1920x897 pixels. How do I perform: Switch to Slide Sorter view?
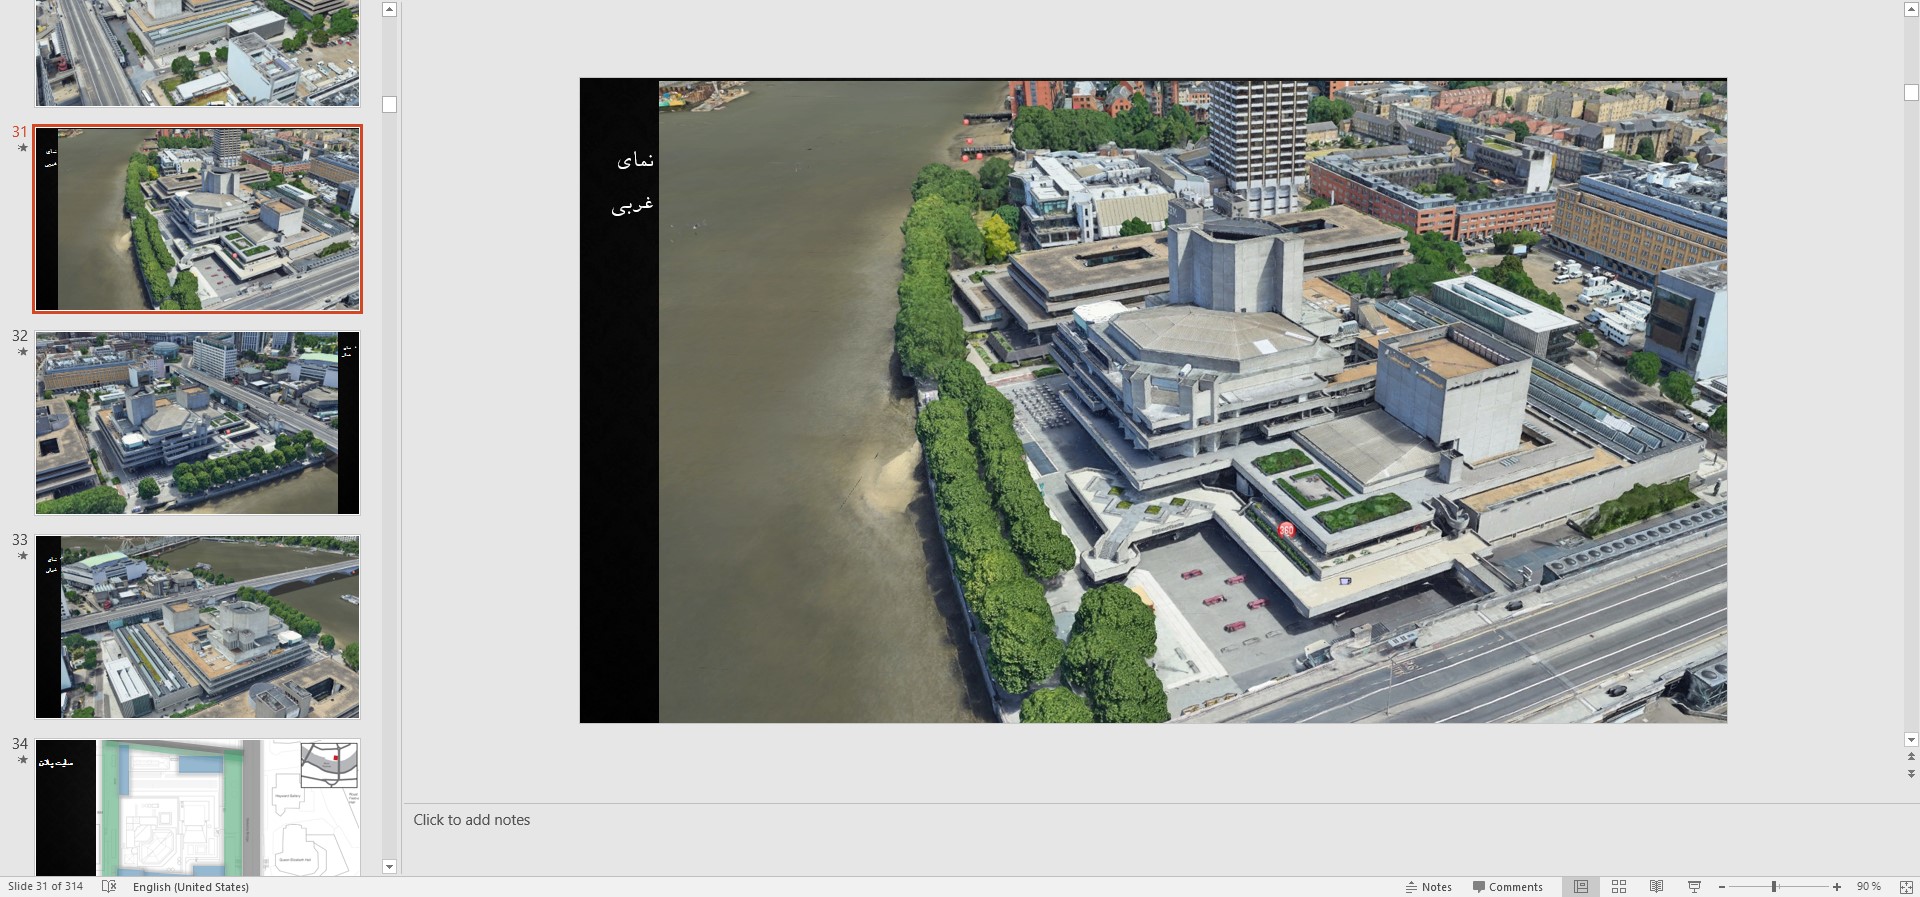(x=1619, y=887)
